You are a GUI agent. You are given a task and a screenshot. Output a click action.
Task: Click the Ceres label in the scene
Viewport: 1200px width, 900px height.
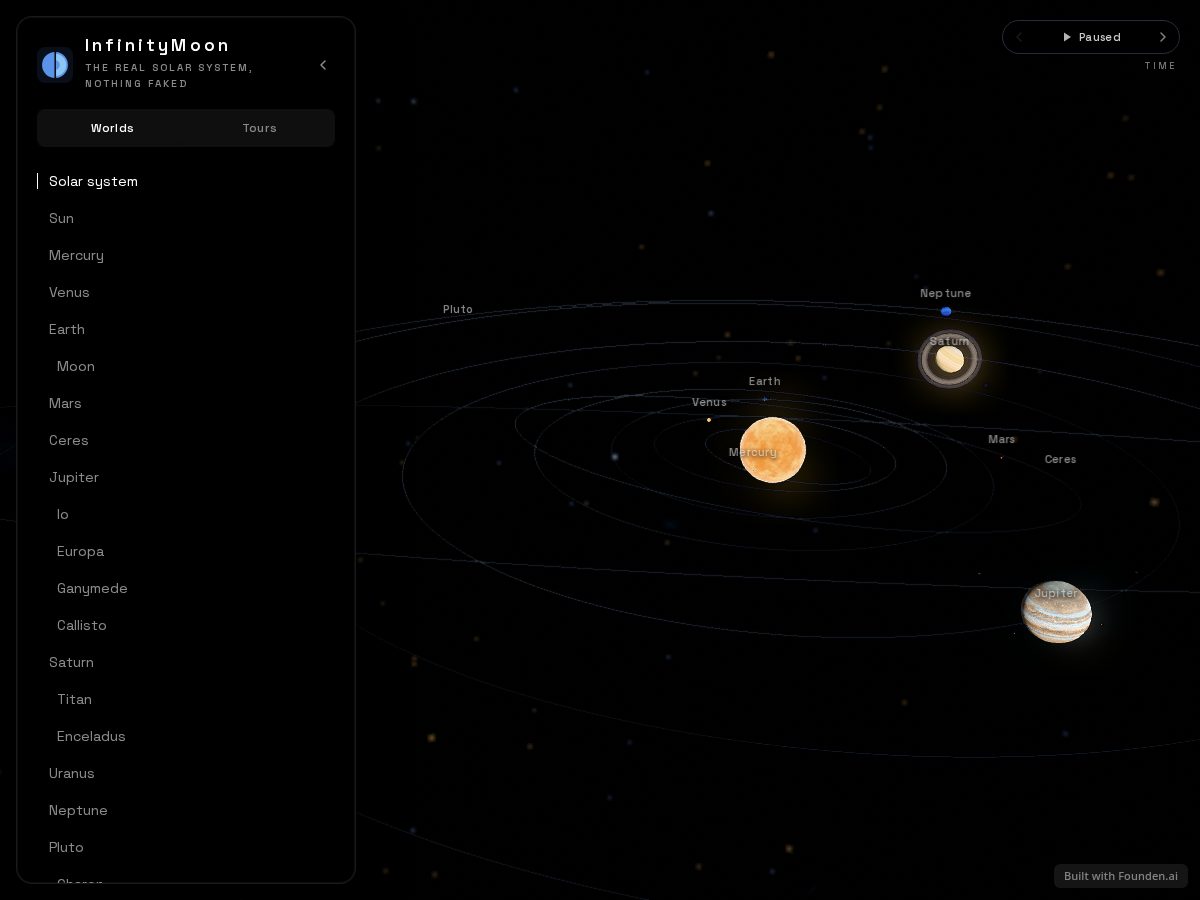coord(1060,459)
